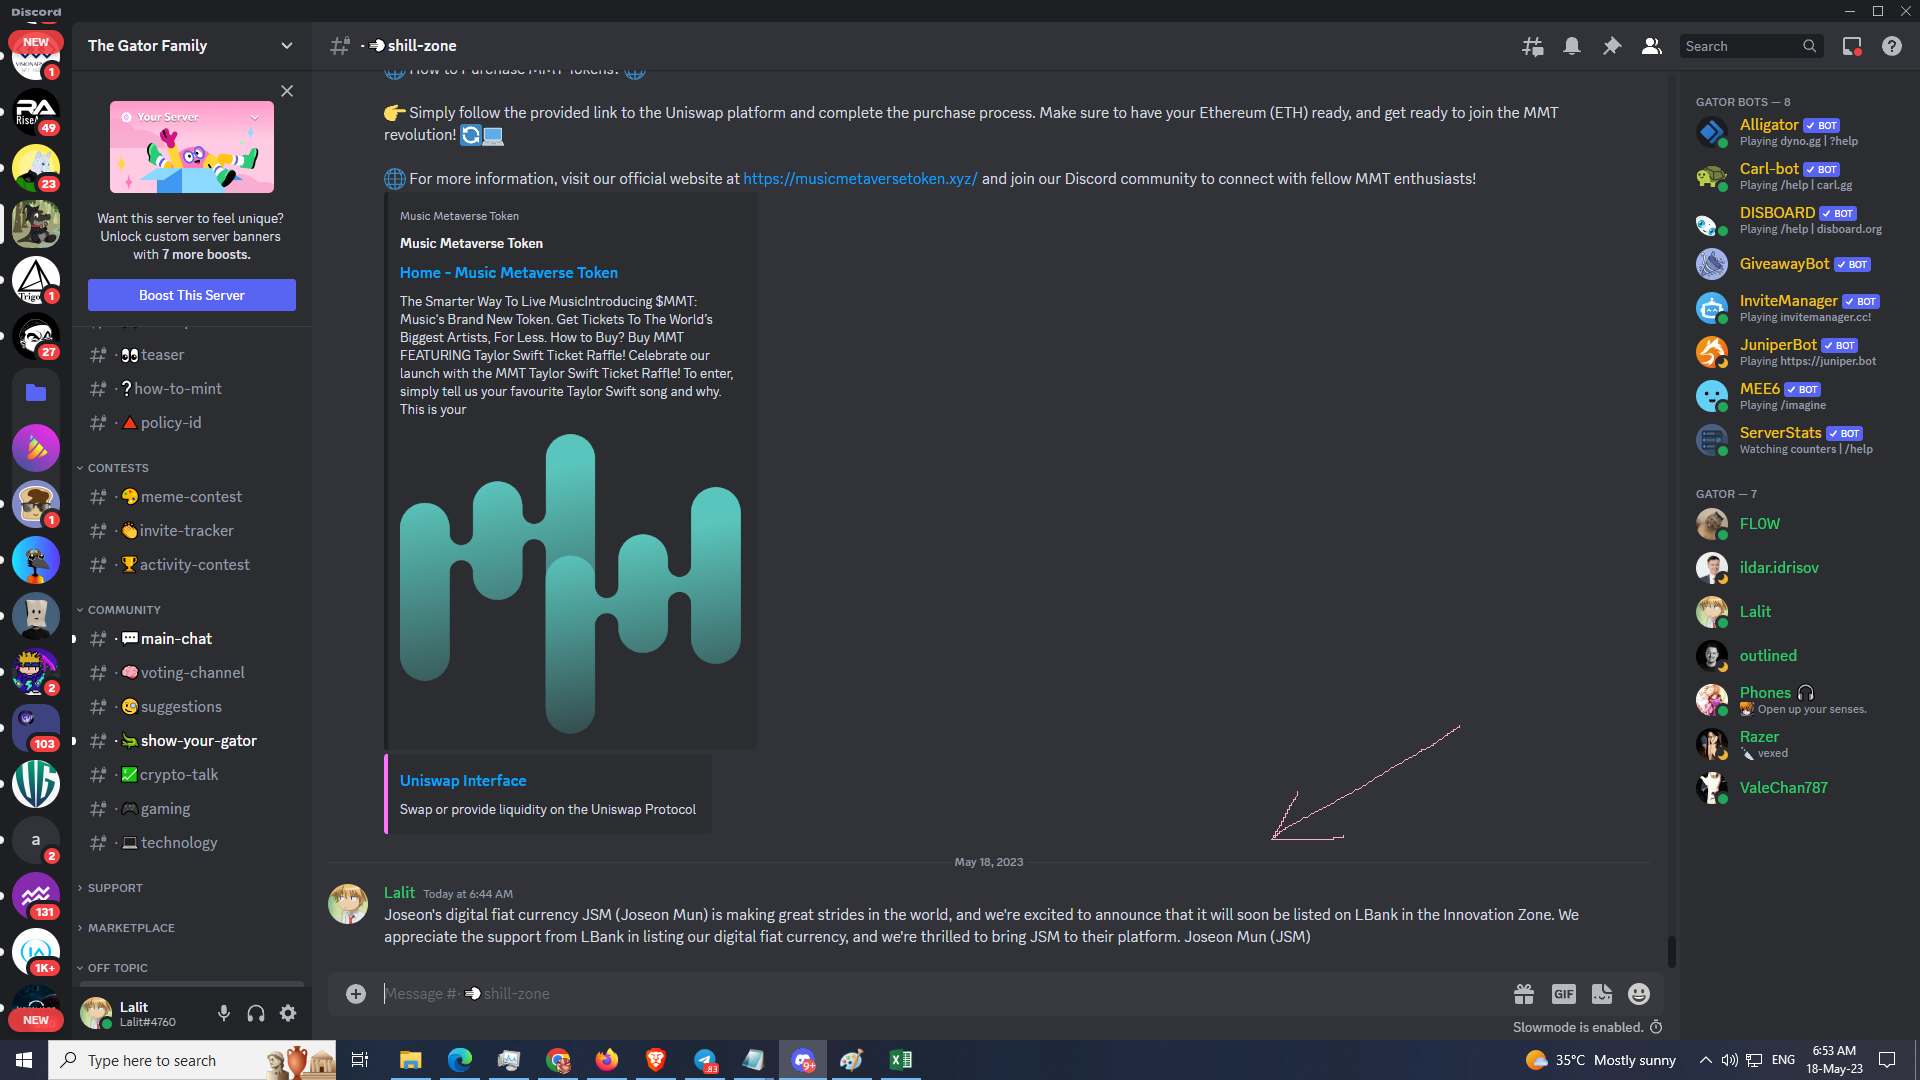Toggle headphones deafen in user panel

pos(256,1013)
